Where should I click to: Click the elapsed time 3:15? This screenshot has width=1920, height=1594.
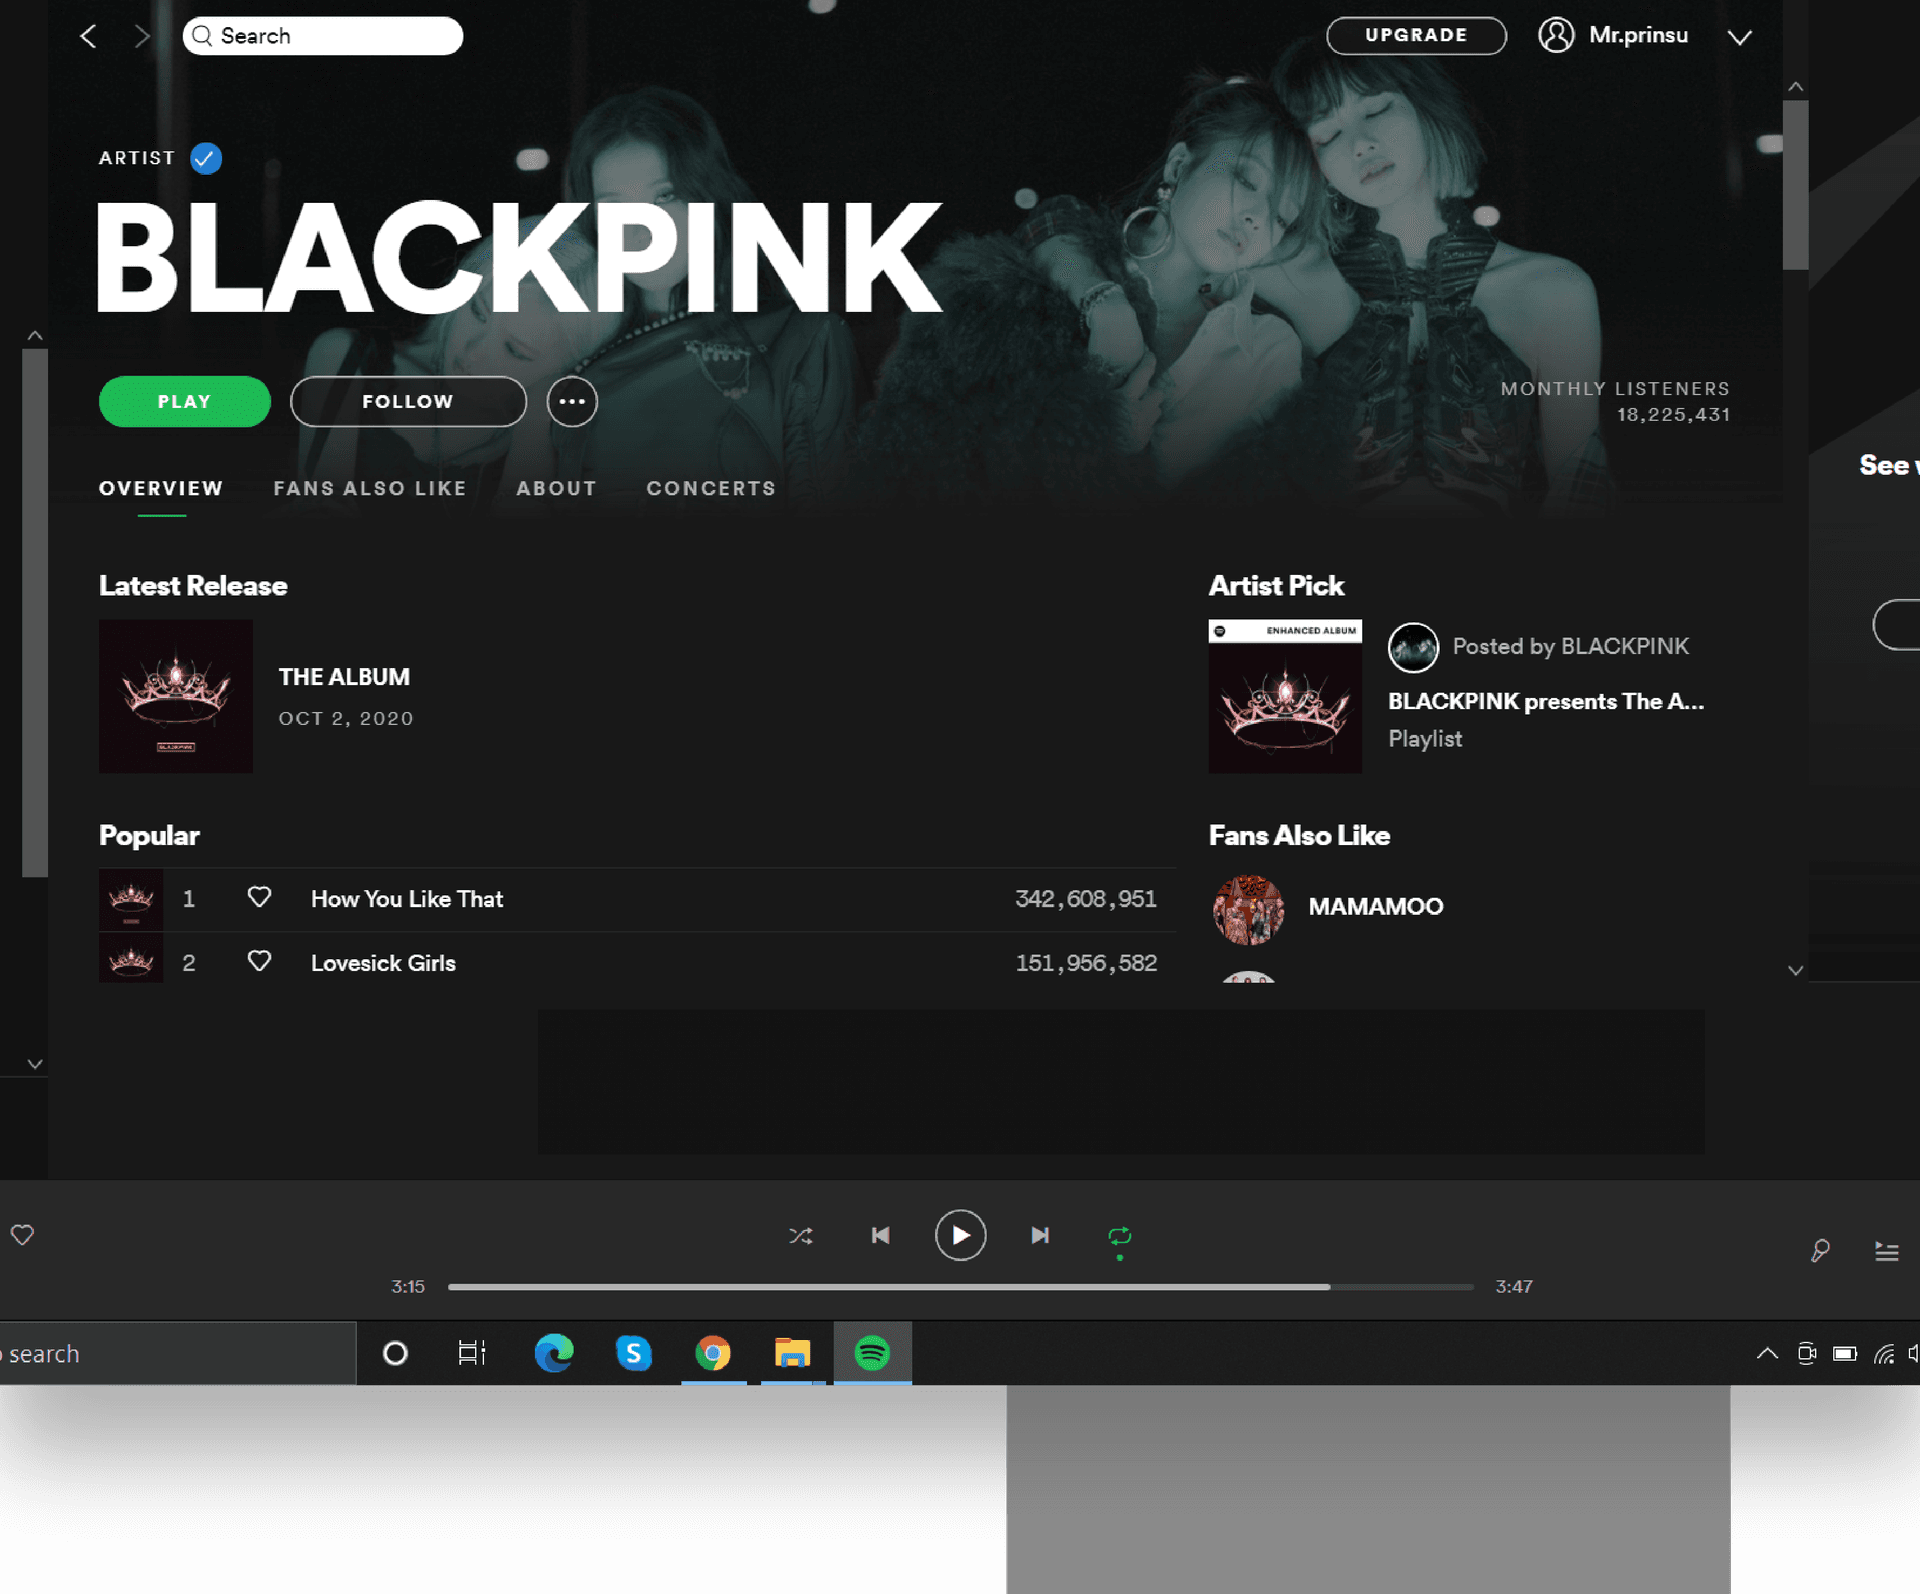(x=408, y=1287)
